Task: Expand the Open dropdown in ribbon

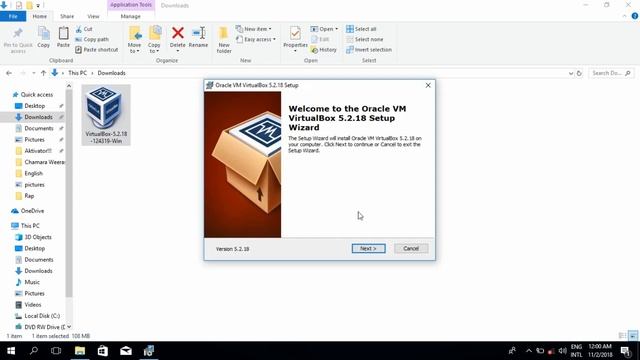Action: (x=324, y=29)
